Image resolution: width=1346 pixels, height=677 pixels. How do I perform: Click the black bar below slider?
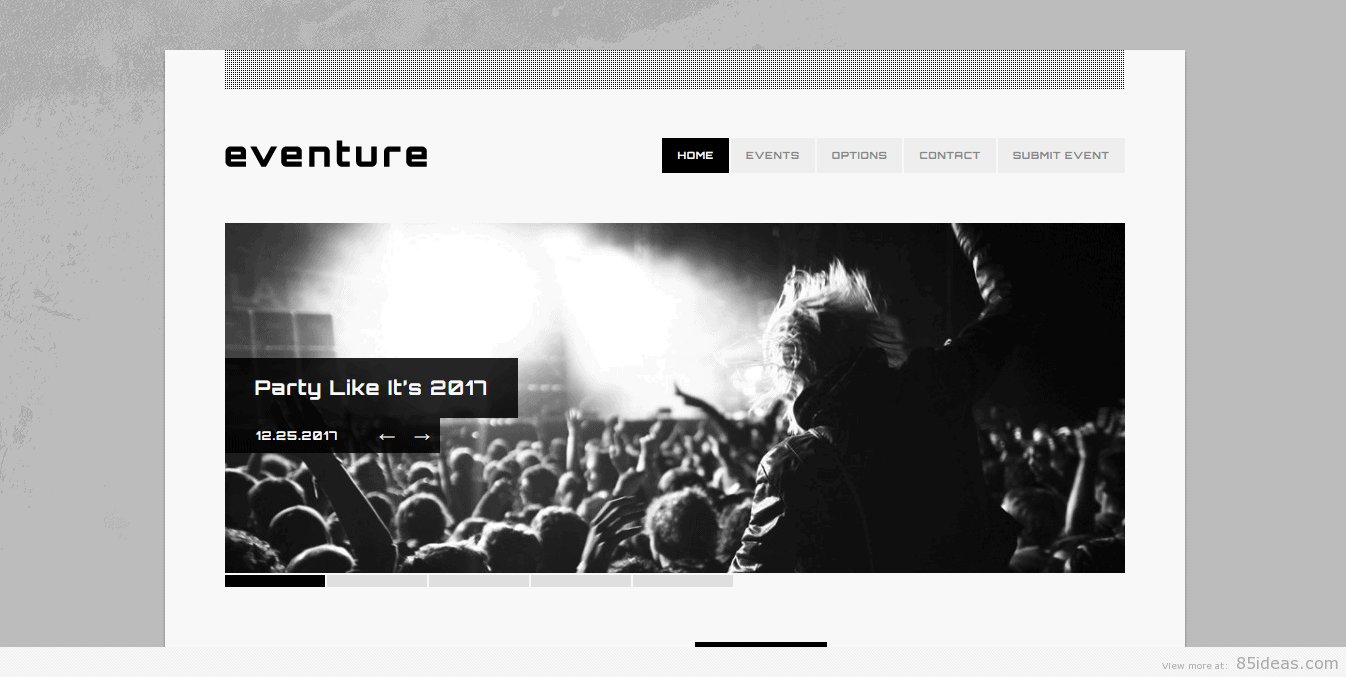coord(761,644)
